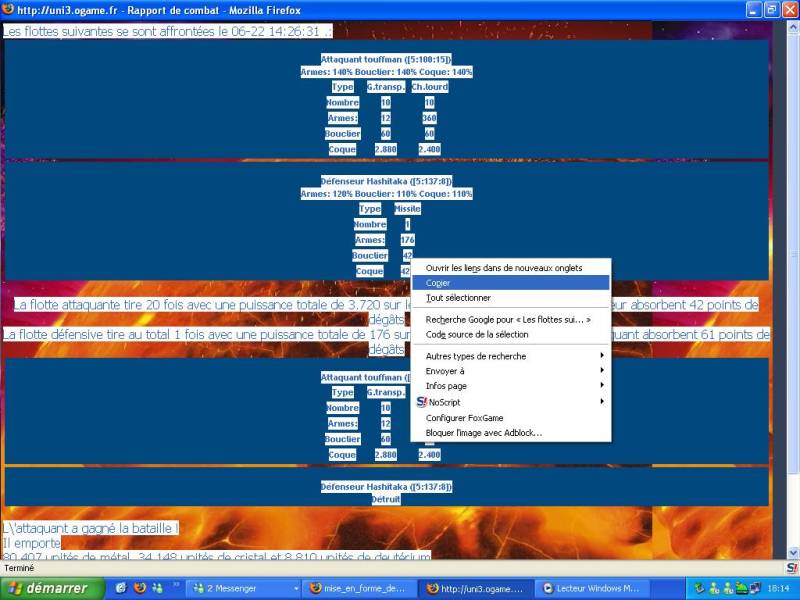Launch Firefox from quick launch bar
The image size is (800, 600).
139,588
